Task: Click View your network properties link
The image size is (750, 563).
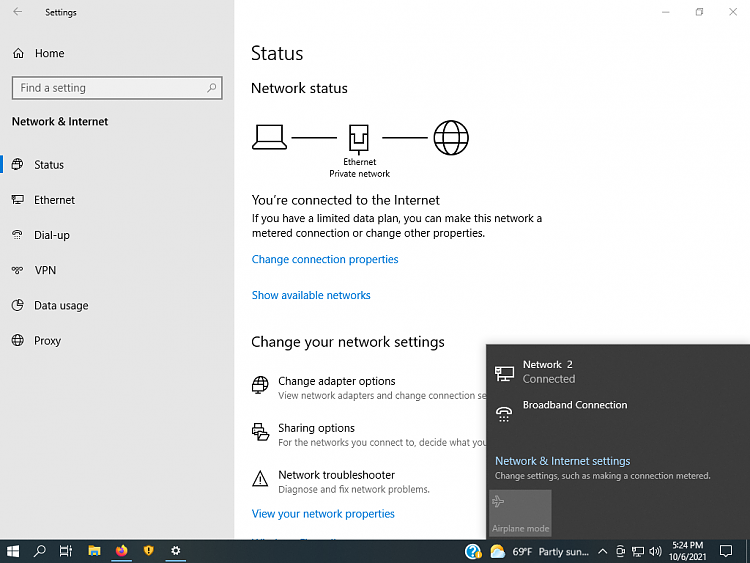Action: 323,514
